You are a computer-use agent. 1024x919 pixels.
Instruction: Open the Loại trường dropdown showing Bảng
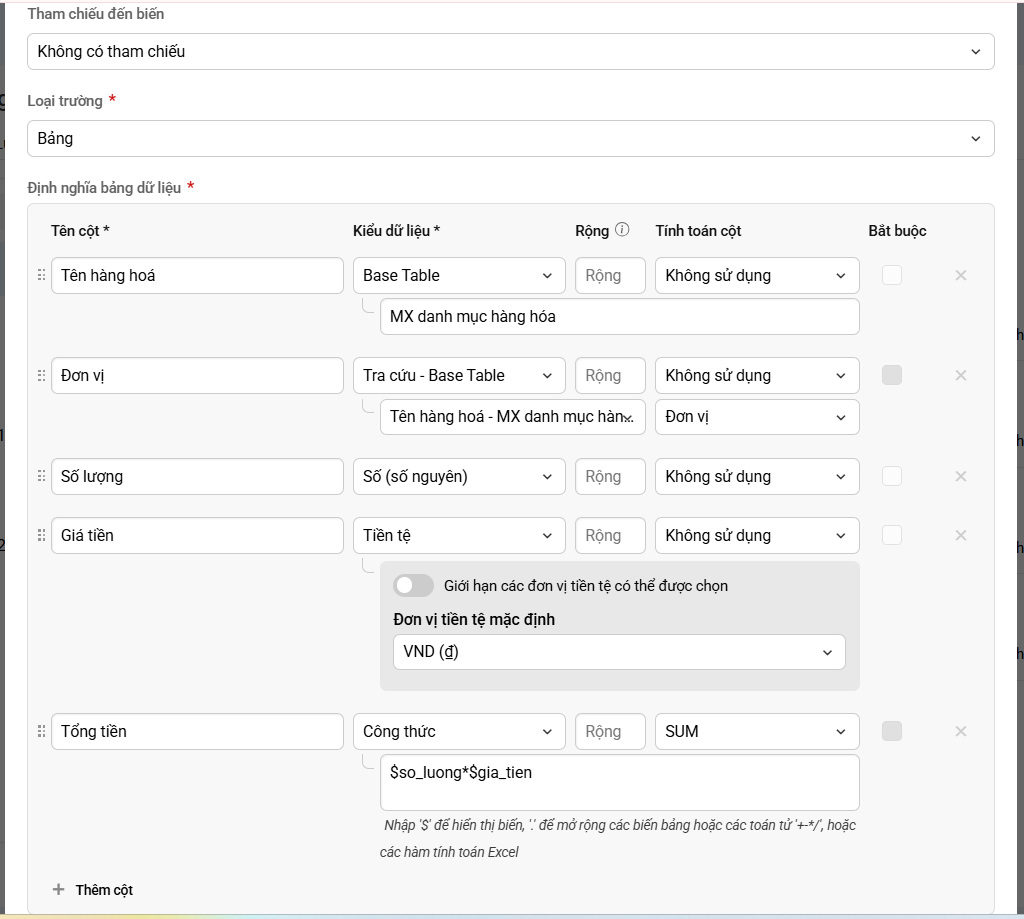511,138
